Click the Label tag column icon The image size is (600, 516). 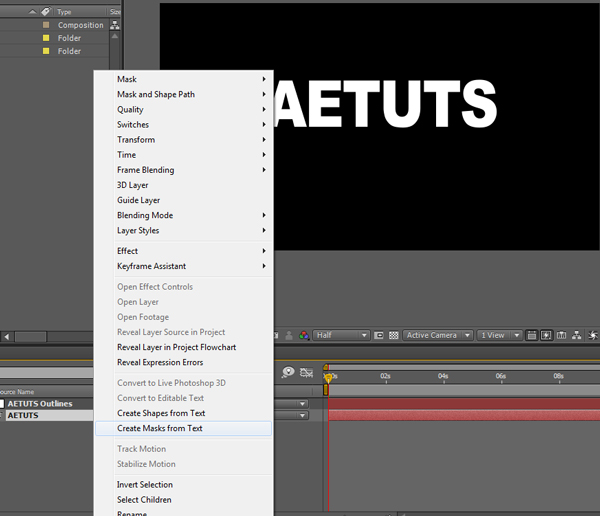coord(46,12)
